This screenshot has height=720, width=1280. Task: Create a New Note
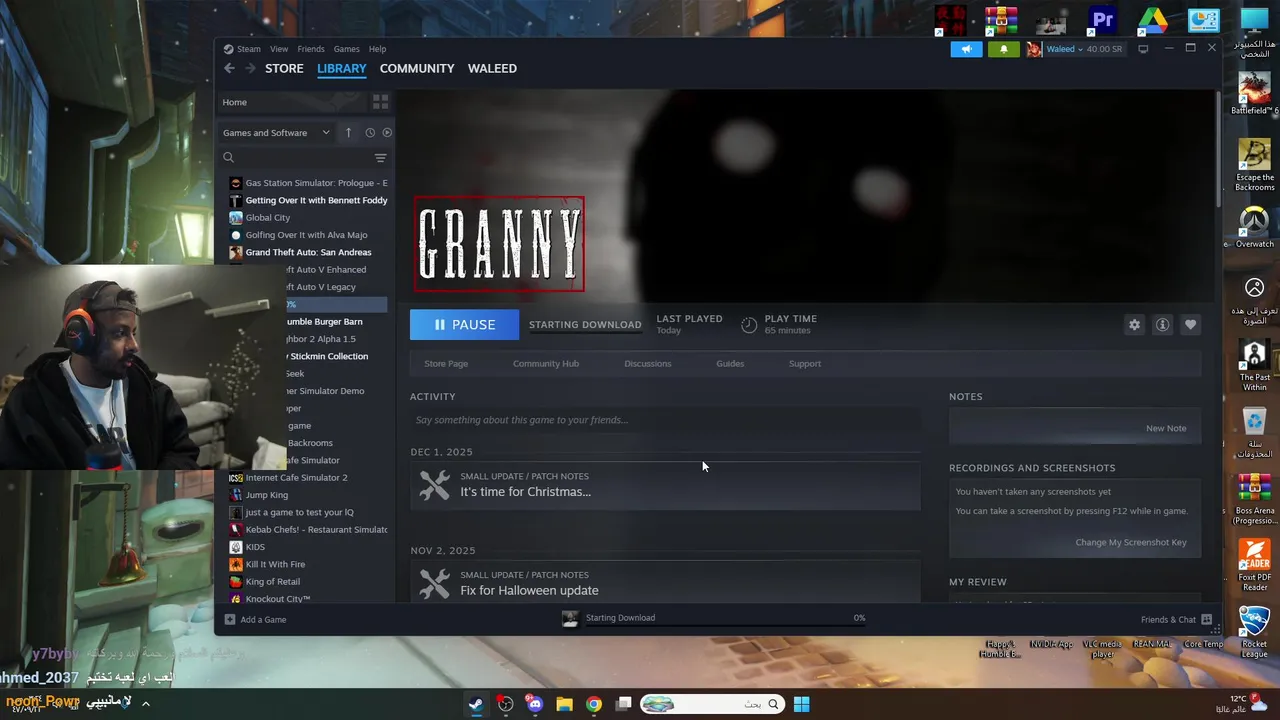[x=1166, y=428]
